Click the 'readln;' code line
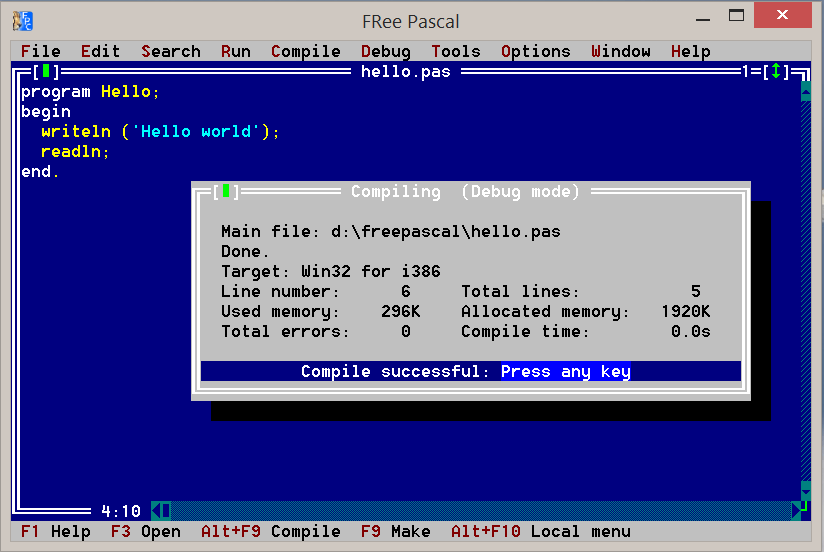This screenshot has width=824, height=552. 75,151
